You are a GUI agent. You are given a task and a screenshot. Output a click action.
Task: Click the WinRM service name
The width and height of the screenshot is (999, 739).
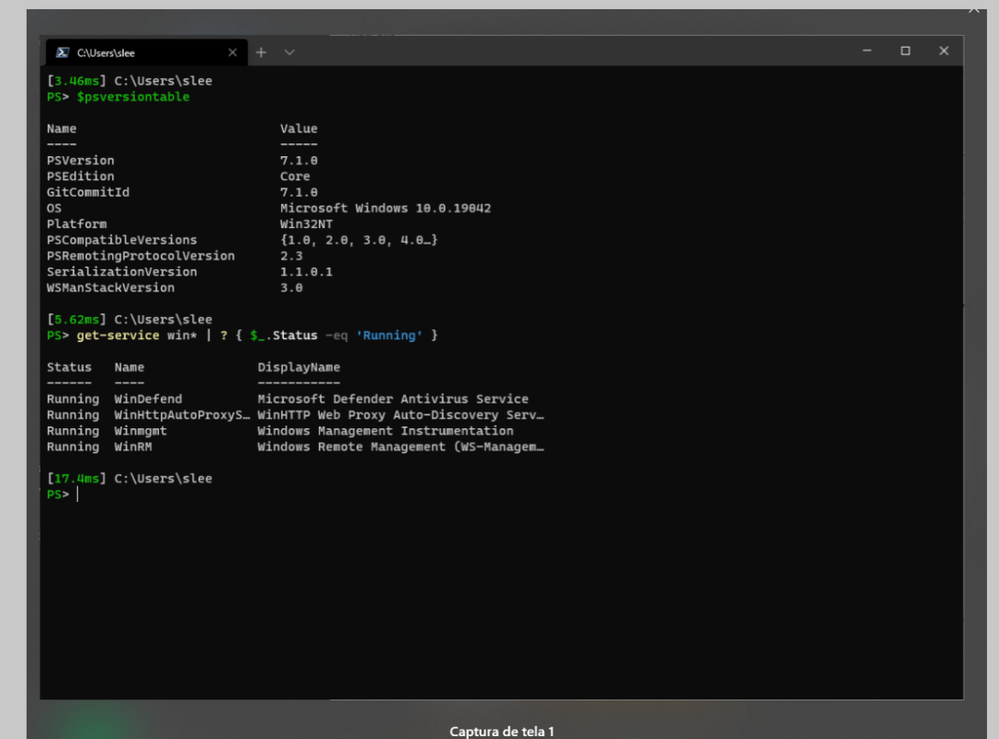[x=133, y=447]
